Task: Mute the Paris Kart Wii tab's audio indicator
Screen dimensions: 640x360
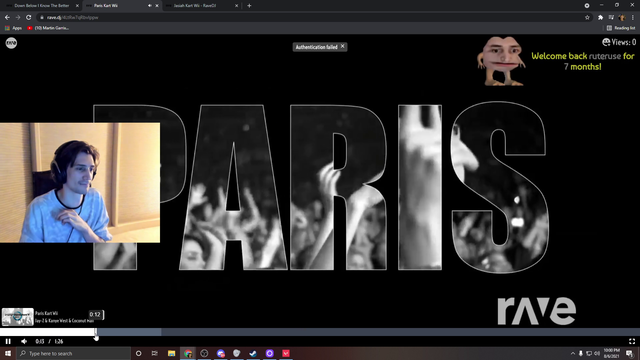Action: tap(149, 6)
